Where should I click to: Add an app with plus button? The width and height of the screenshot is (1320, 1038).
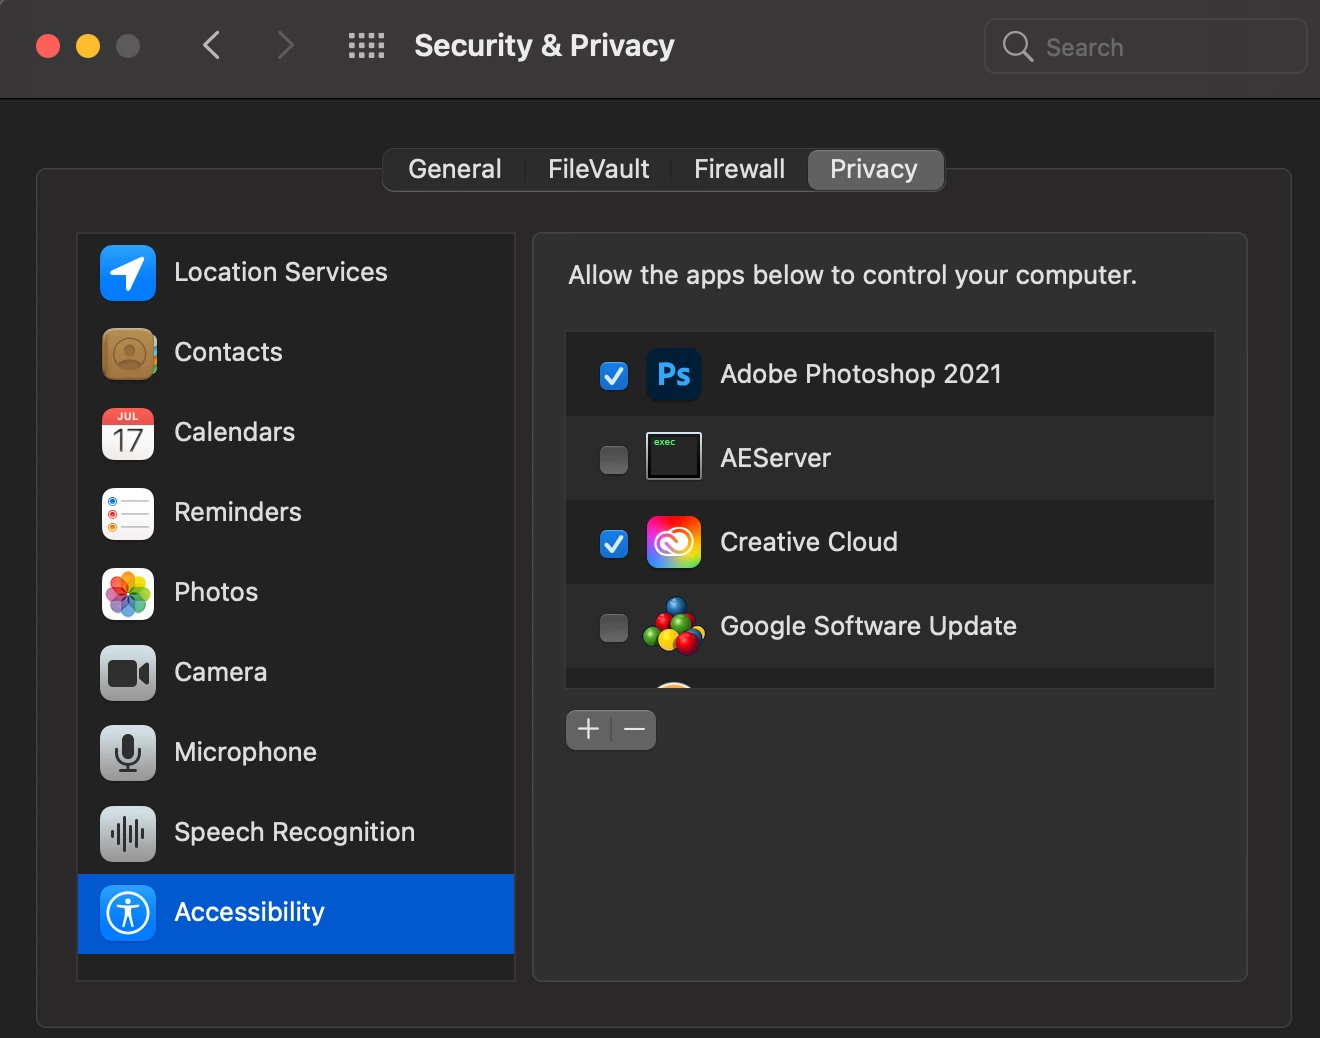click(589, 730)
